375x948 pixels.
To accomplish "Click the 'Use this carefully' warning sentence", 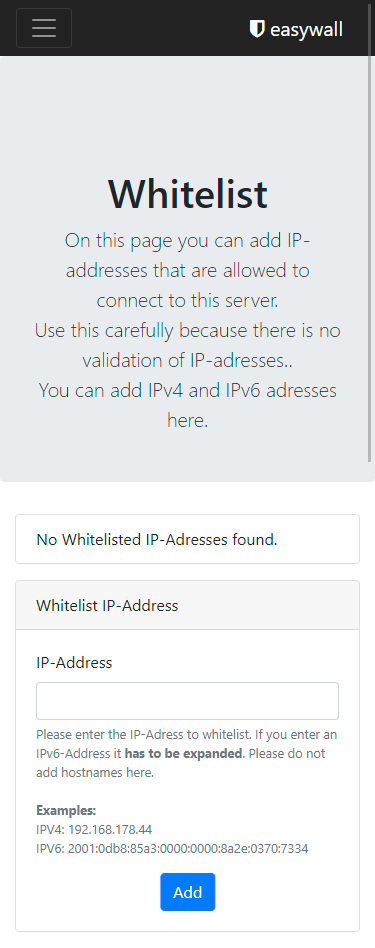I will [188, 345].
